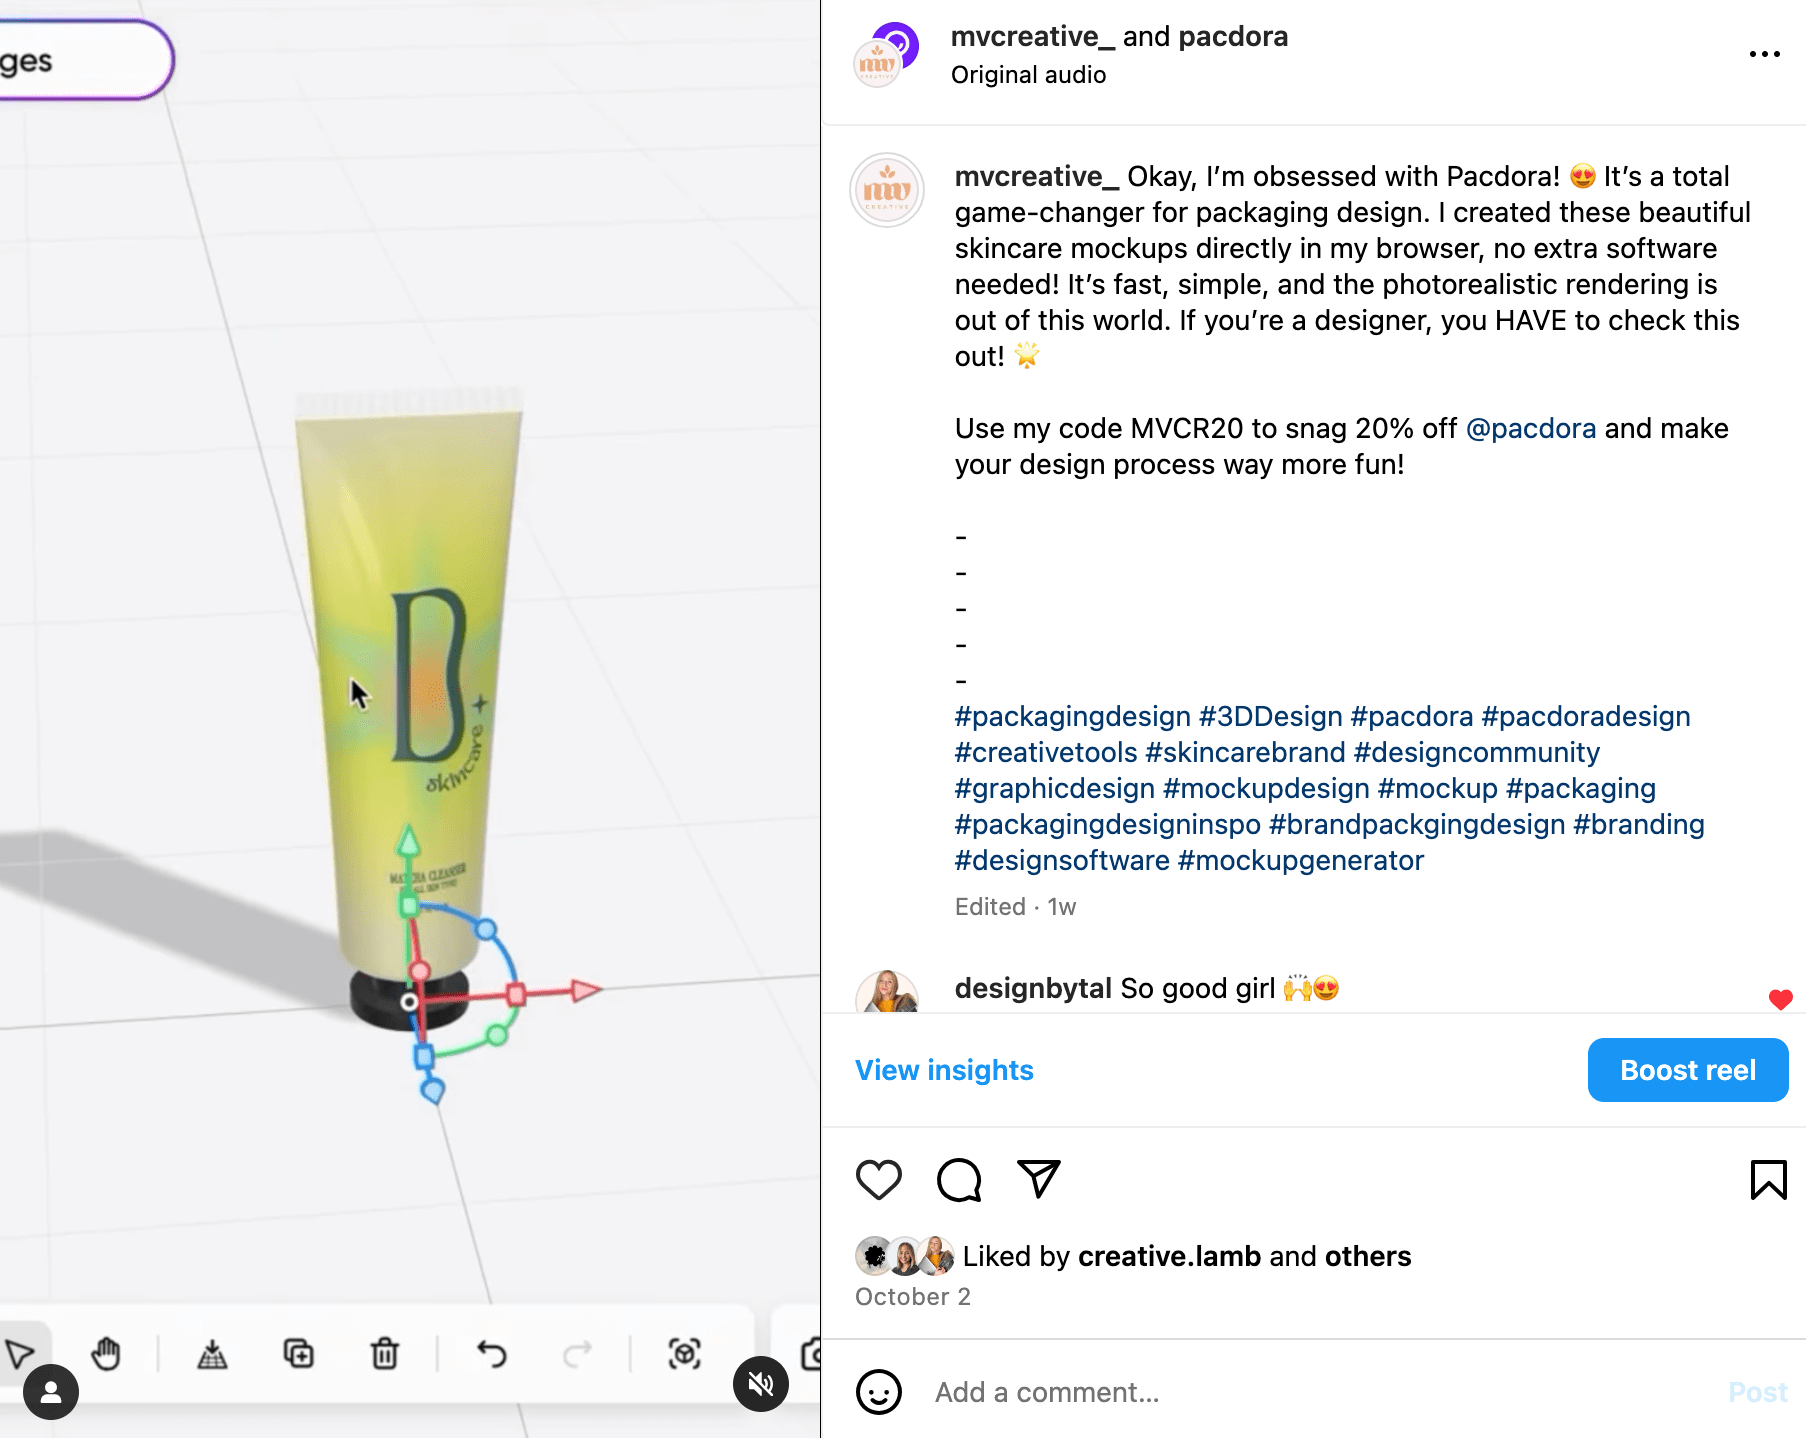The width and height of the screenshot is (1806, 1438).
Task: Open the #branding hashtag
Action: [x=1638, y=824]
